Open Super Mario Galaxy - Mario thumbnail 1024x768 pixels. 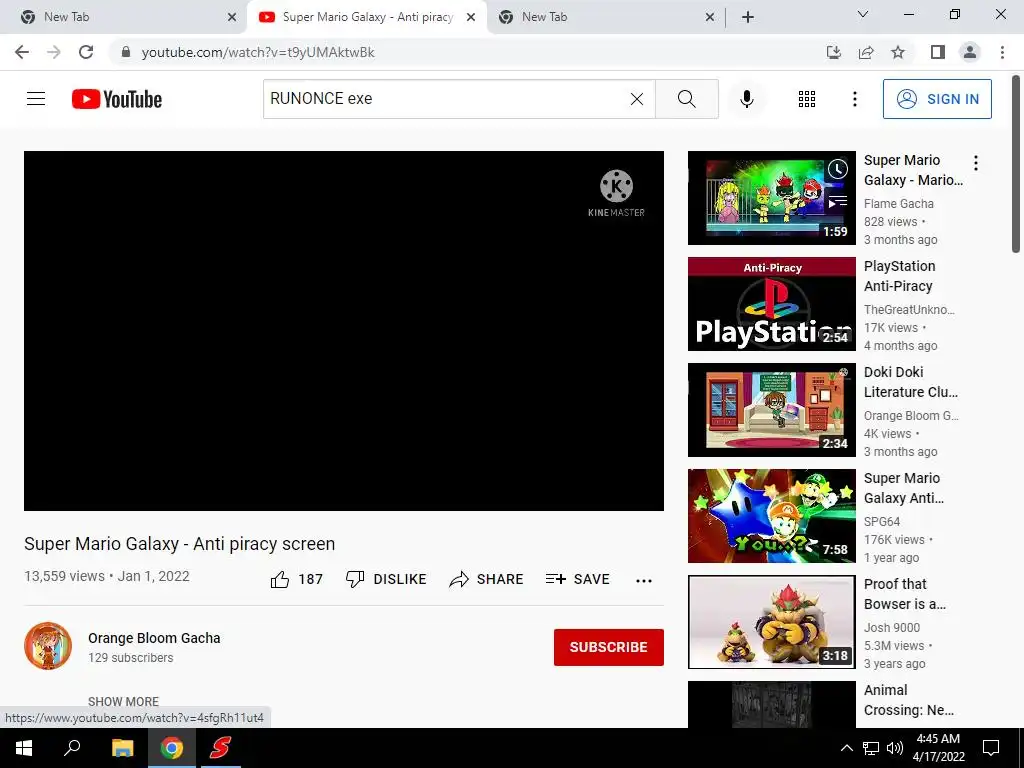771,198
